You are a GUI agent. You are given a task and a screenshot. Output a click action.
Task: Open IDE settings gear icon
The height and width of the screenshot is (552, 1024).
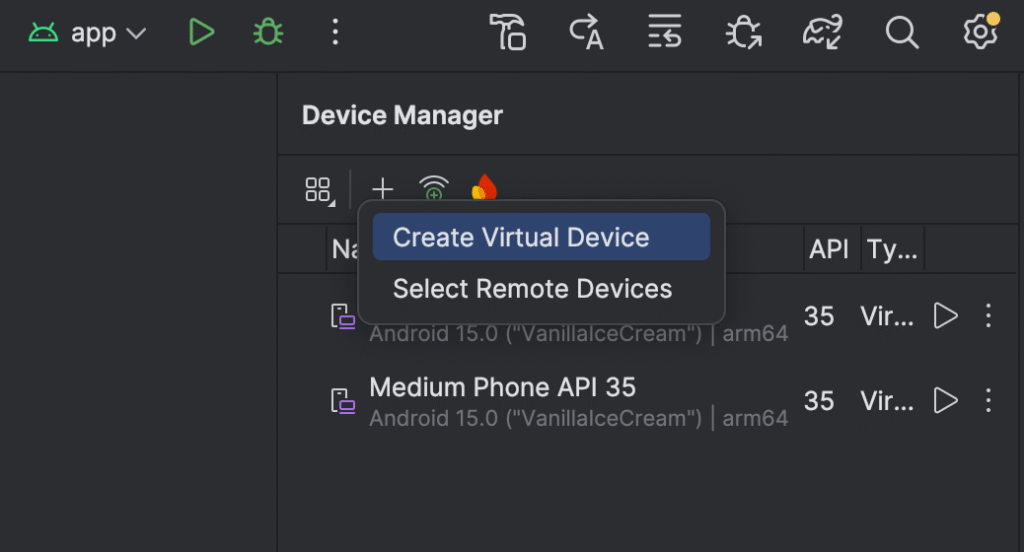980,33
